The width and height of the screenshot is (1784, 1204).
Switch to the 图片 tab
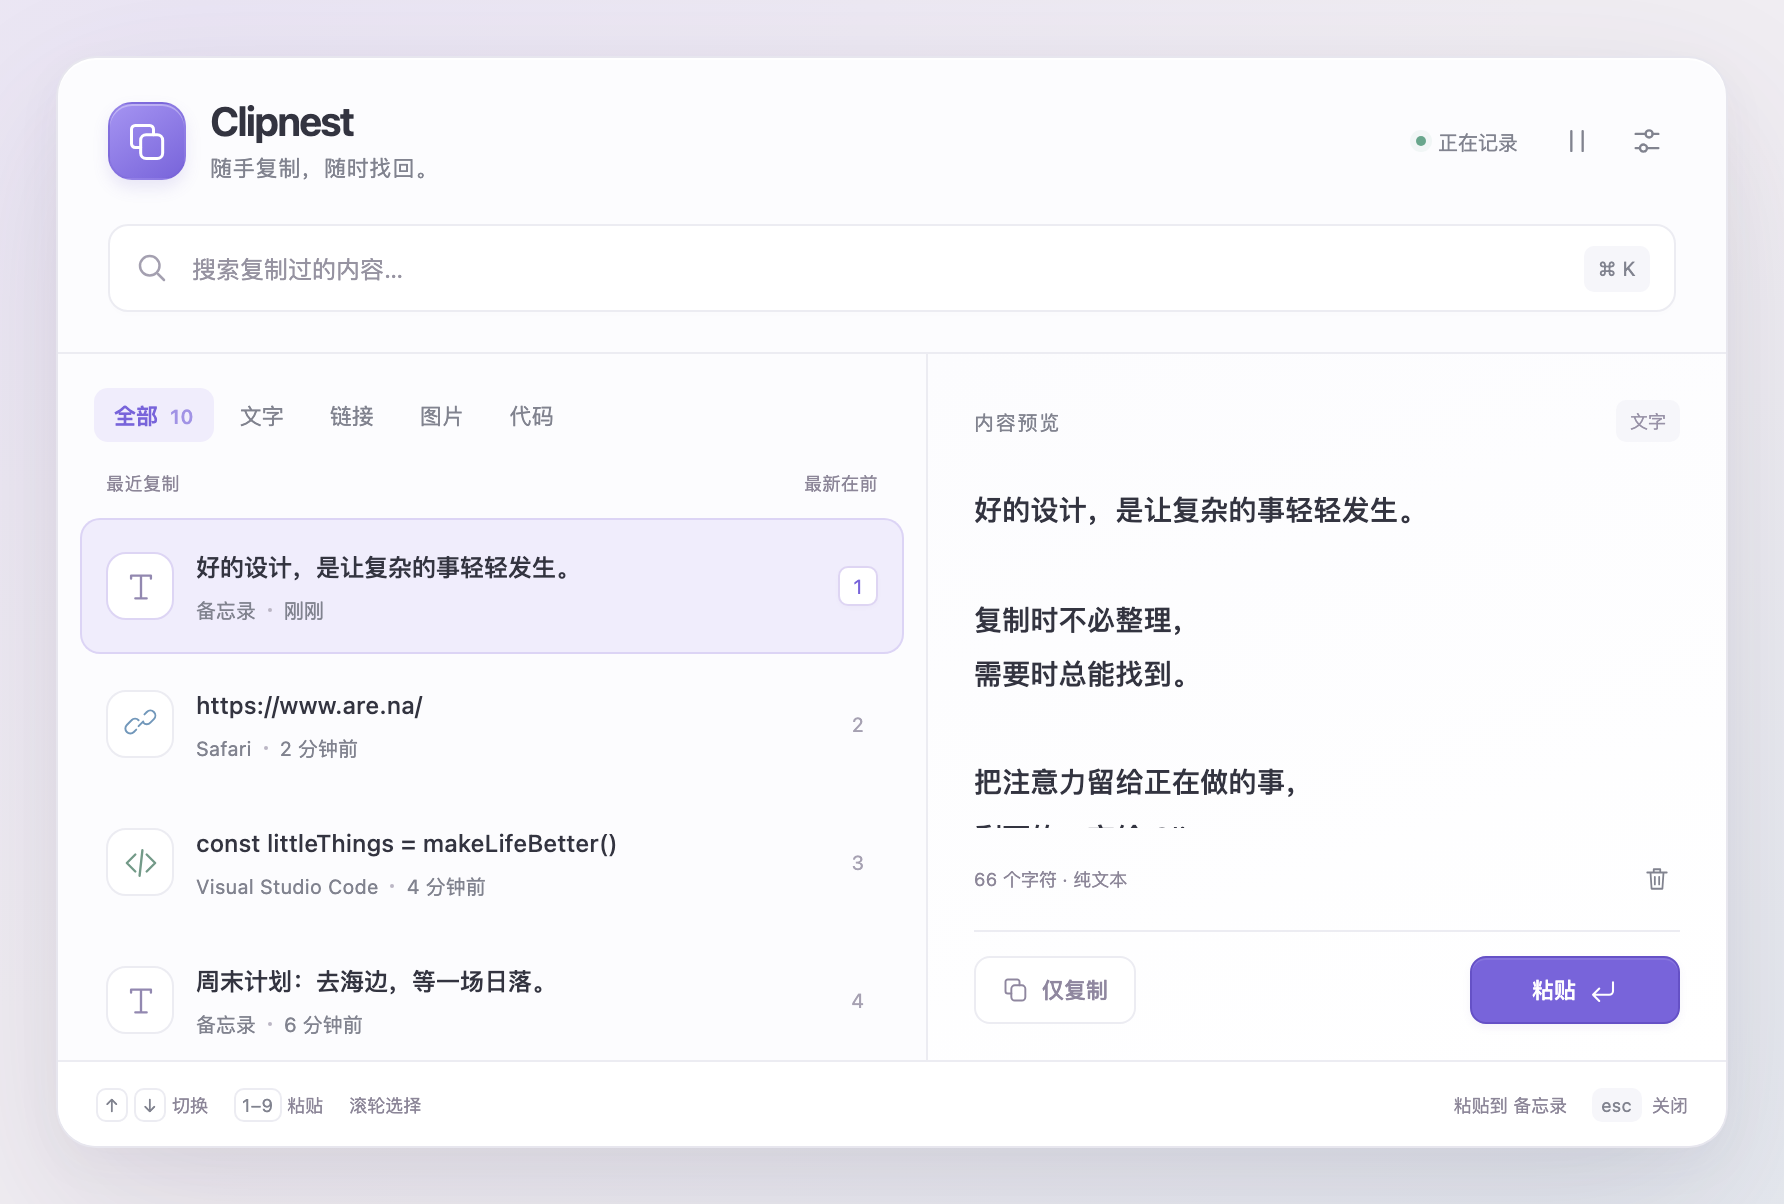pos(442,416)
